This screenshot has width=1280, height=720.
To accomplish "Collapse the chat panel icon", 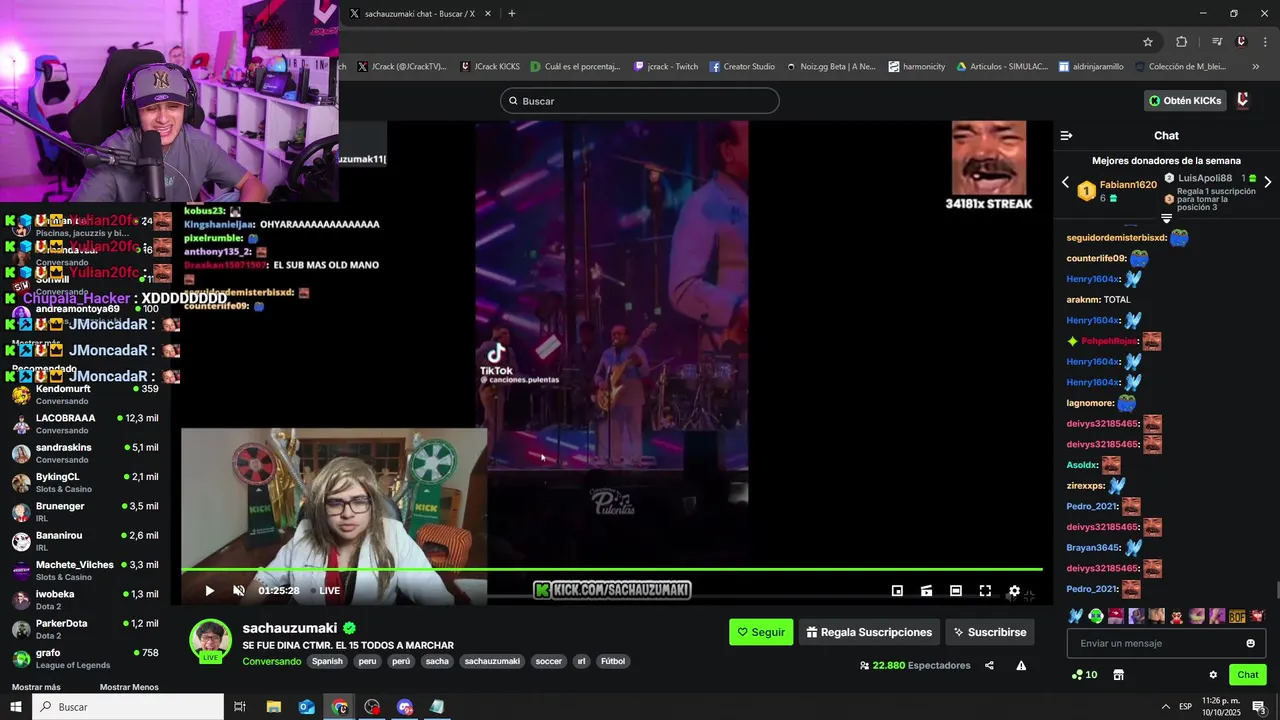I will click(x=1066, y=135).
